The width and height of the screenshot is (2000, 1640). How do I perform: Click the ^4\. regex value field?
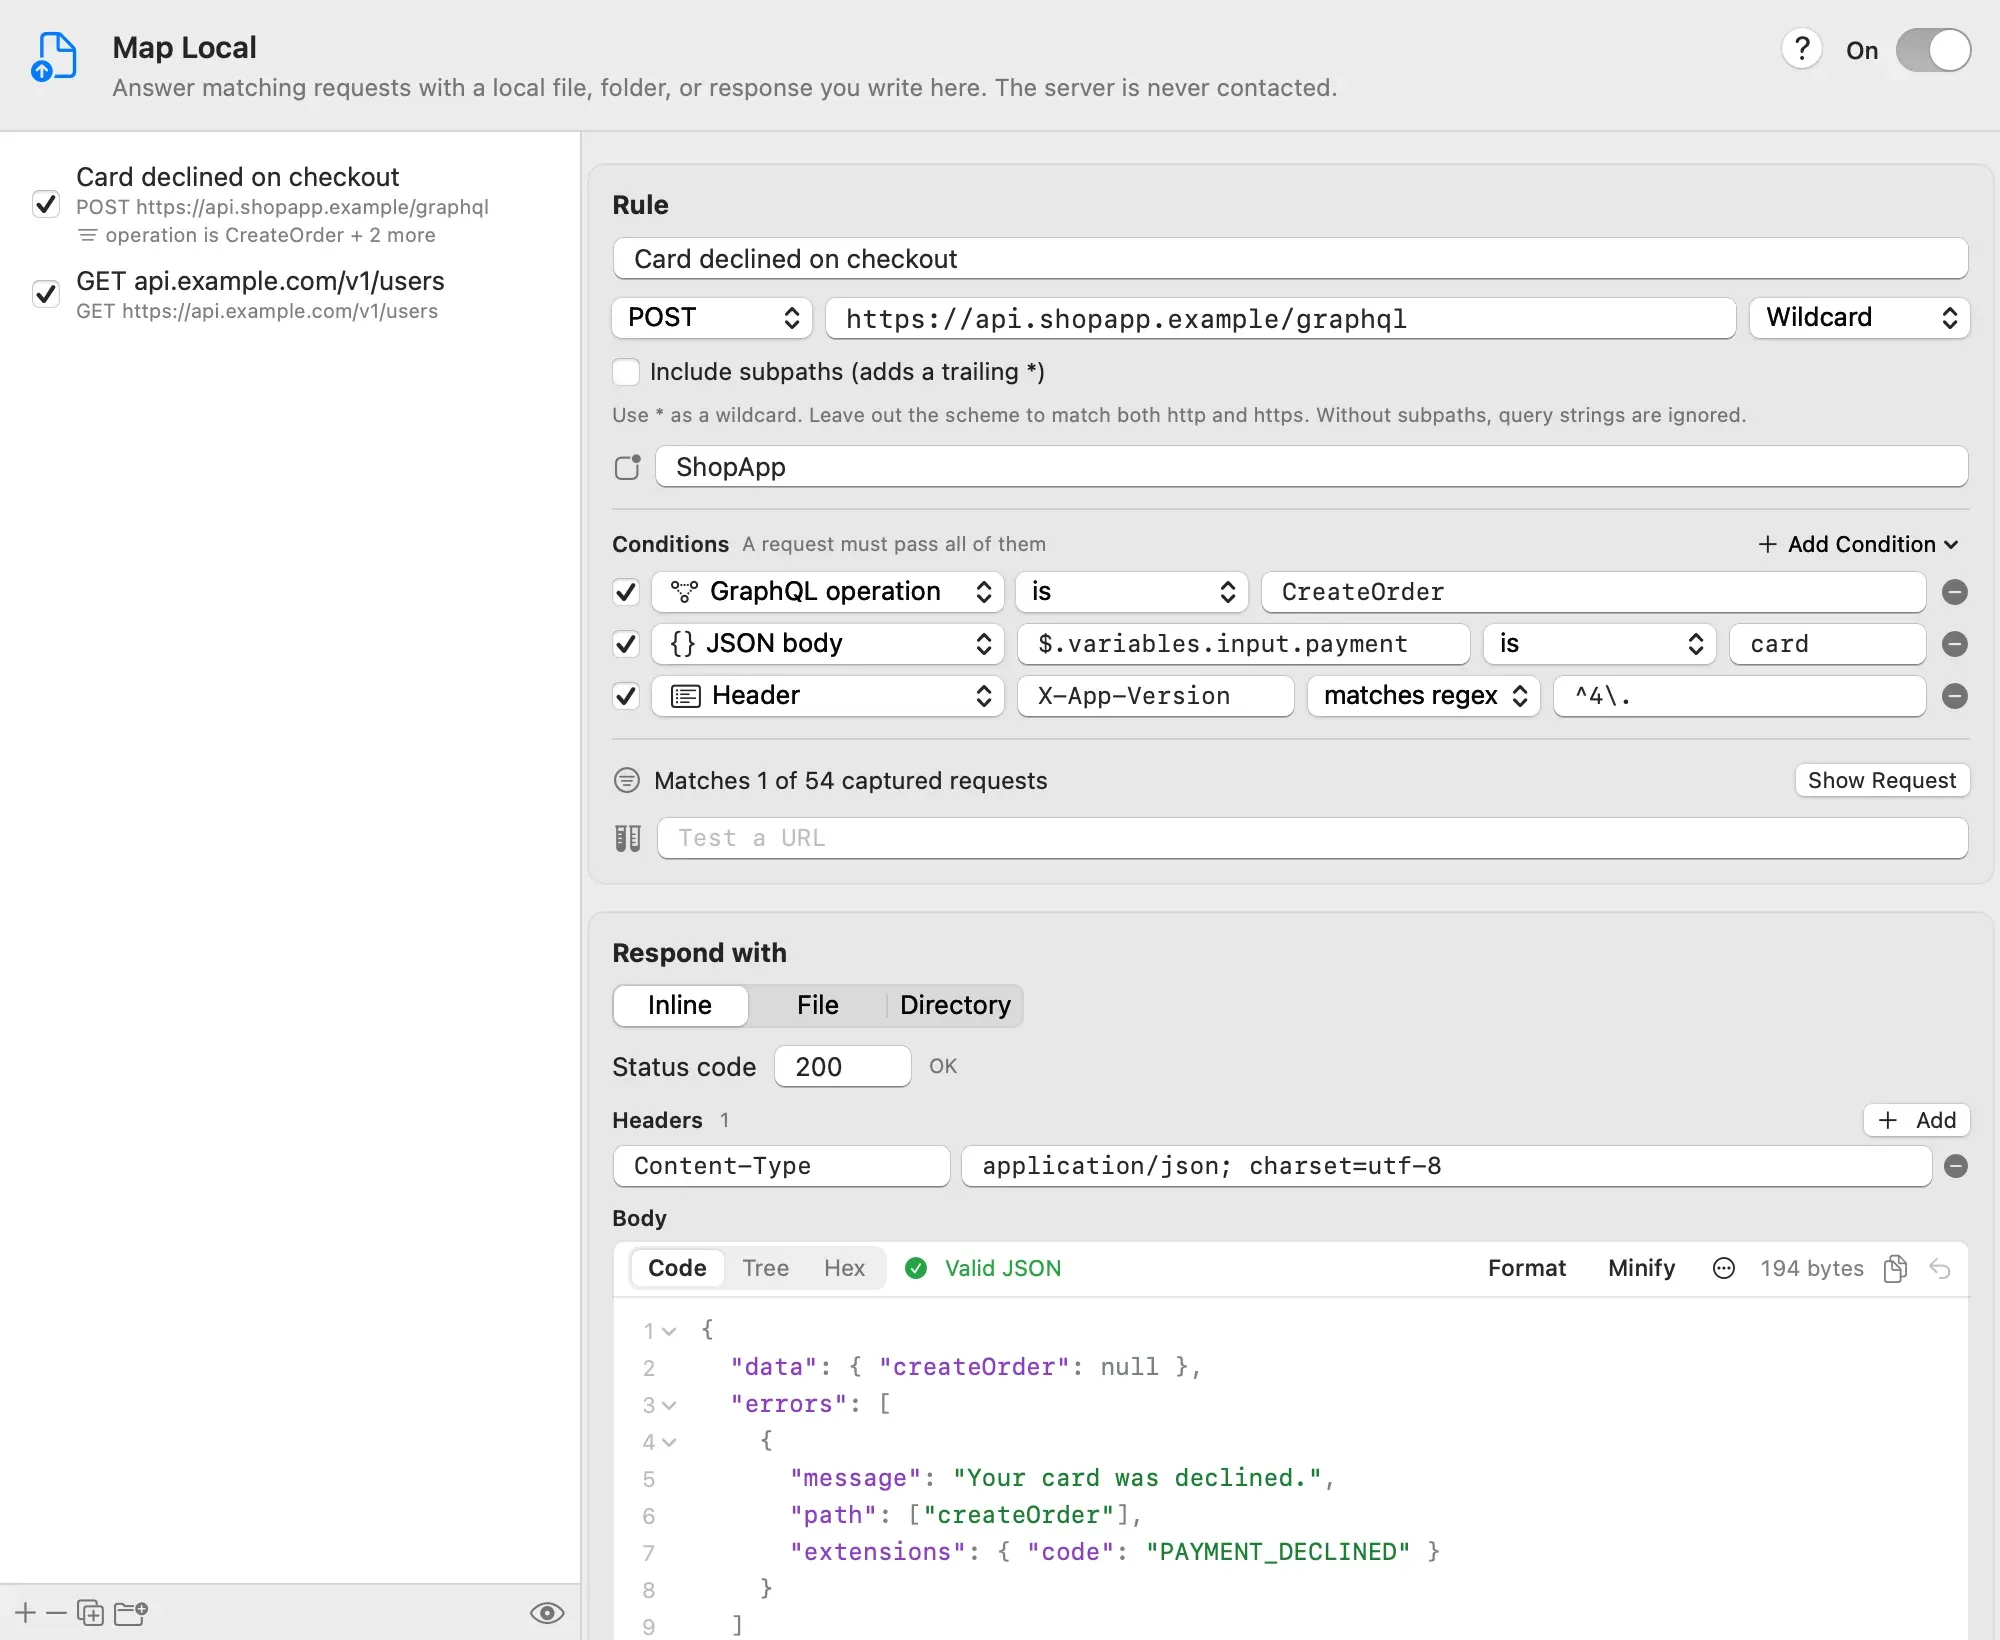(x=1739, y=696)
